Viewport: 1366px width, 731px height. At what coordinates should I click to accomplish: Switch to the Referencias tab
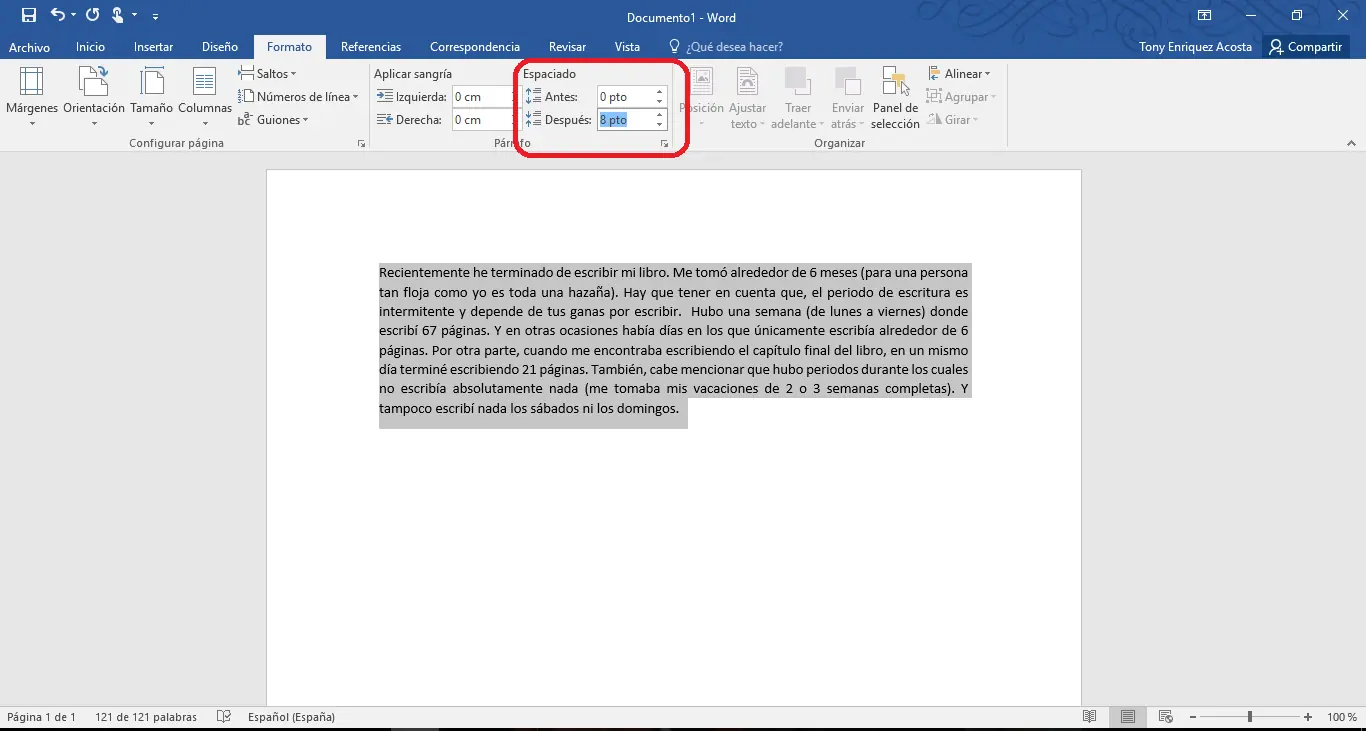pos(371,47)
